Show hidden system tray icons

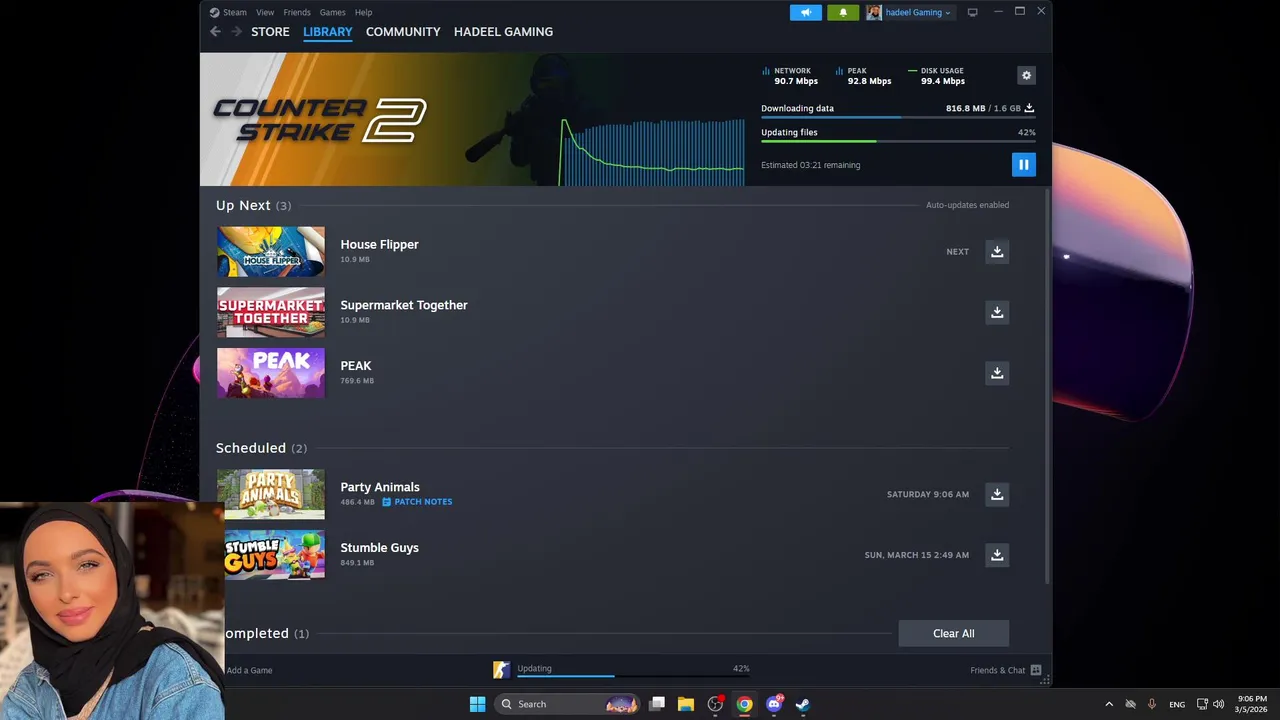(x=1109, y=704)
